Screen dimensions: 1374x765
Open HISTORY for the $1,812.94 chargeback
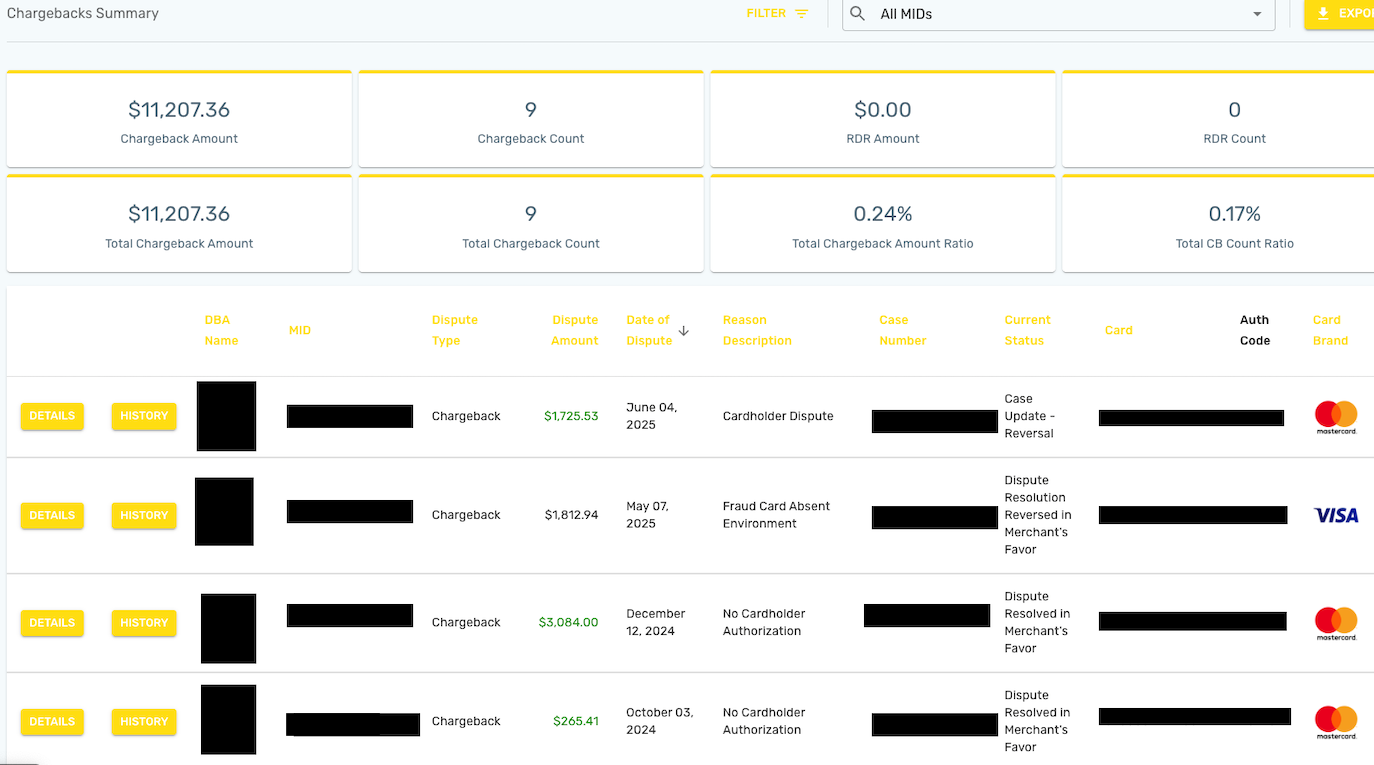pyautogui.click(x=144, y=515)
